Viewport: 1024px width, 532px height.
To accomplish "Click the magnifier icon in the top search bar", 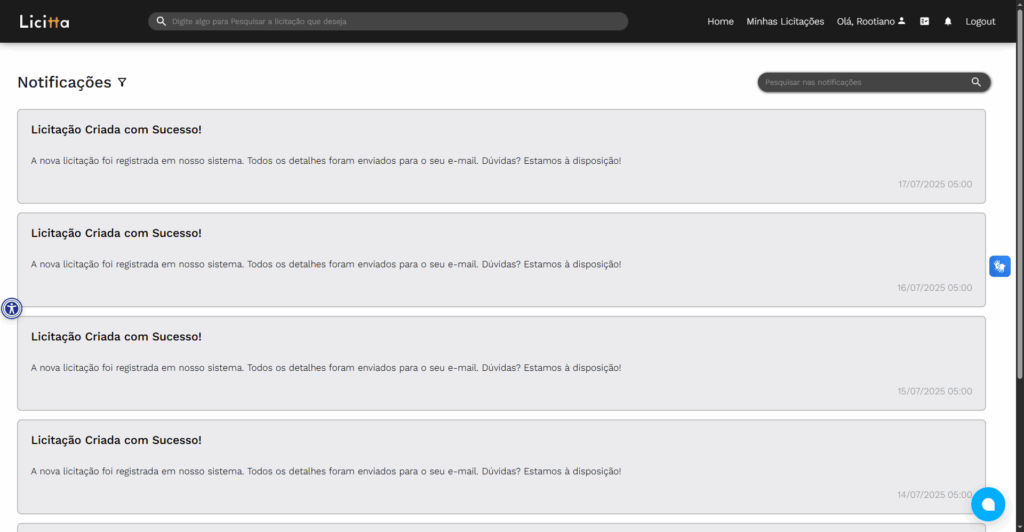I will click(161, 22).
